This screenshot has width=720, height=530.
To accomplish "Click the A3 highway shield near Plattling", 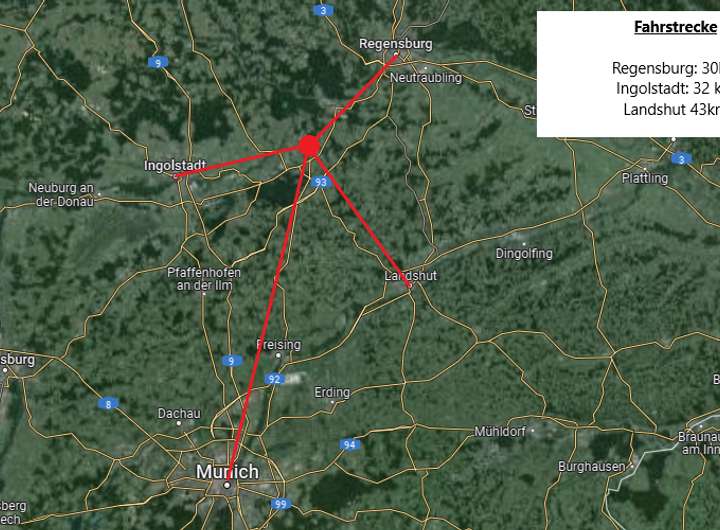I will coord(681,159).
